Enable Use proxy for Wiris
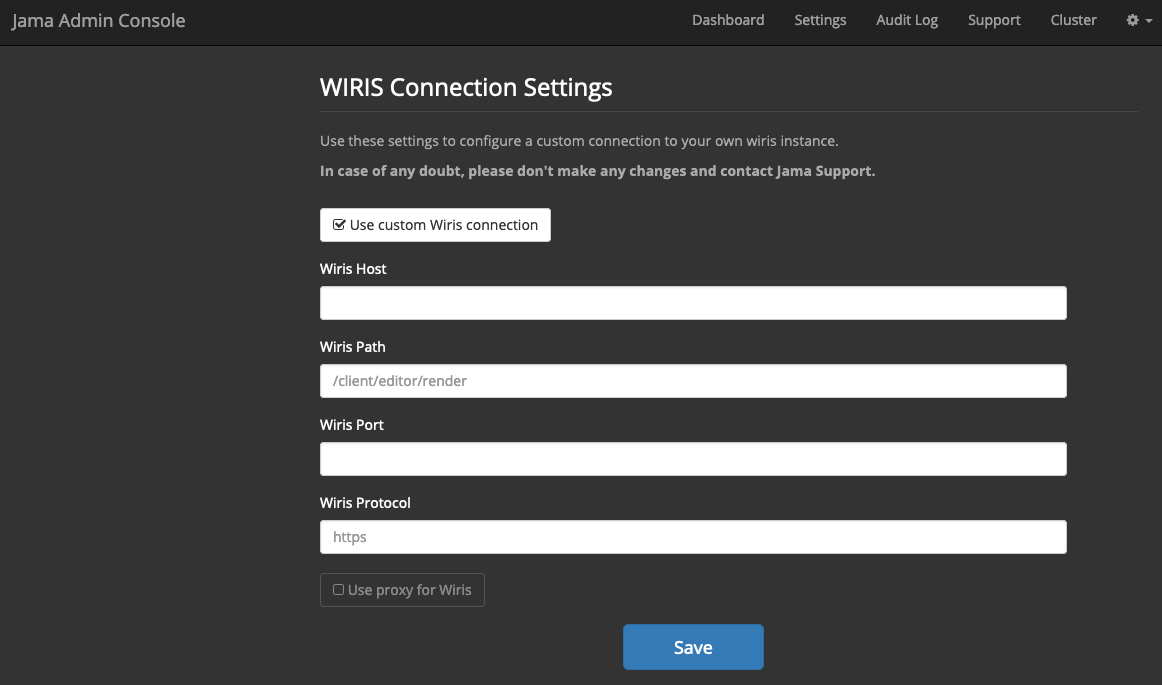1162x685 pixels. [402, 590]
